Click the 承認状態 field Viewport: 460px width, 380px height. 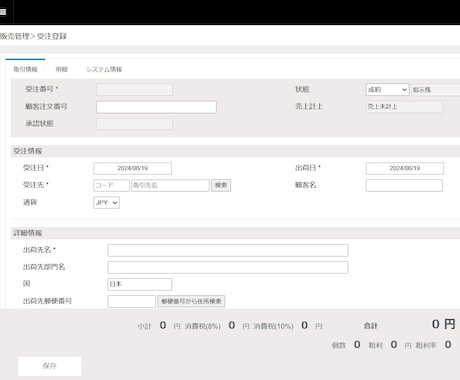click(134, 124)
